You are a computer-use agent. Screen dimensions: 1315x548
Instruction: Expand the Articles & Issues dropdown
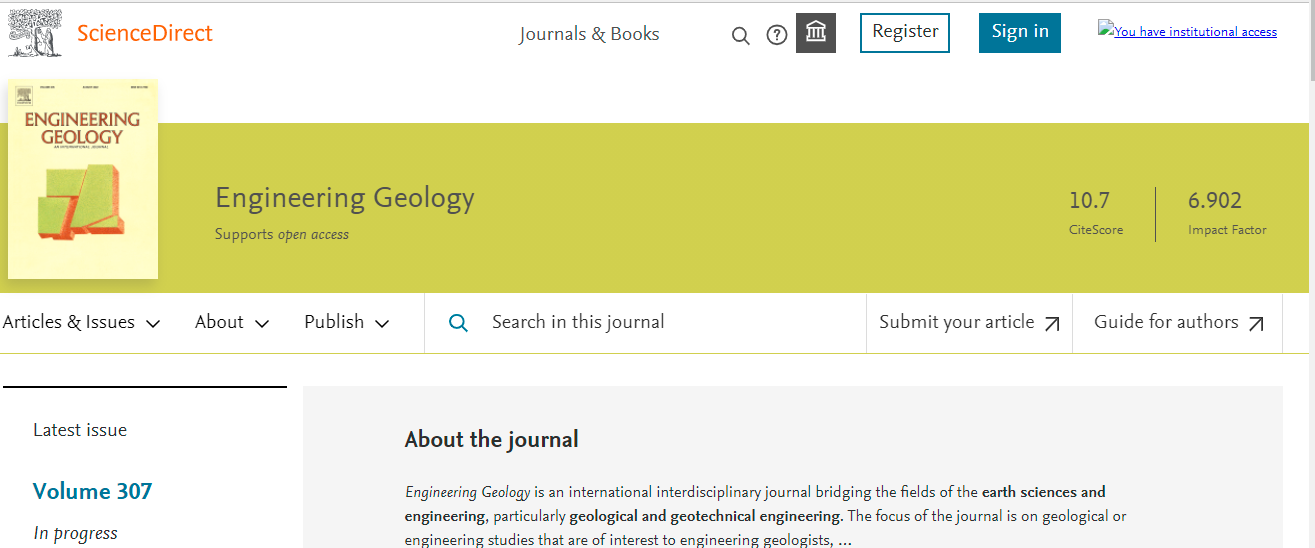pos(81,322)
